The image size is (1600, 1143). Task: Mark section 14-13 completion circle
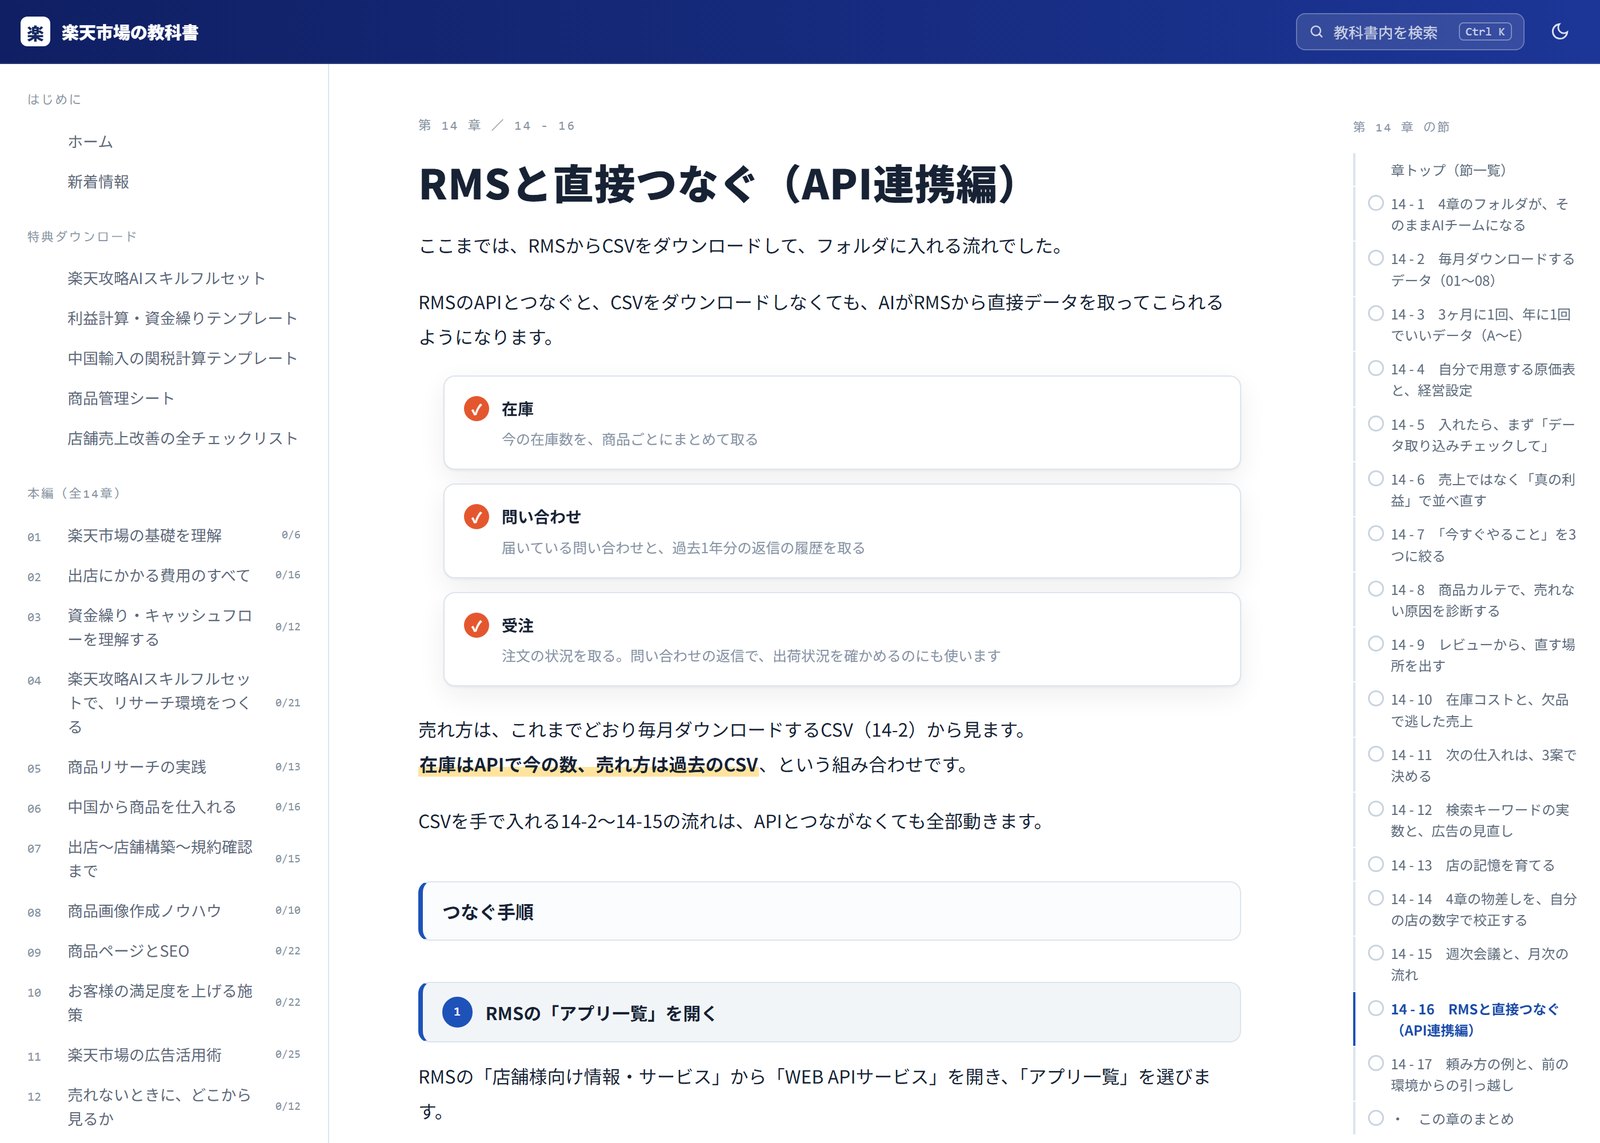pyautogui.click(x=1376, y=864)
